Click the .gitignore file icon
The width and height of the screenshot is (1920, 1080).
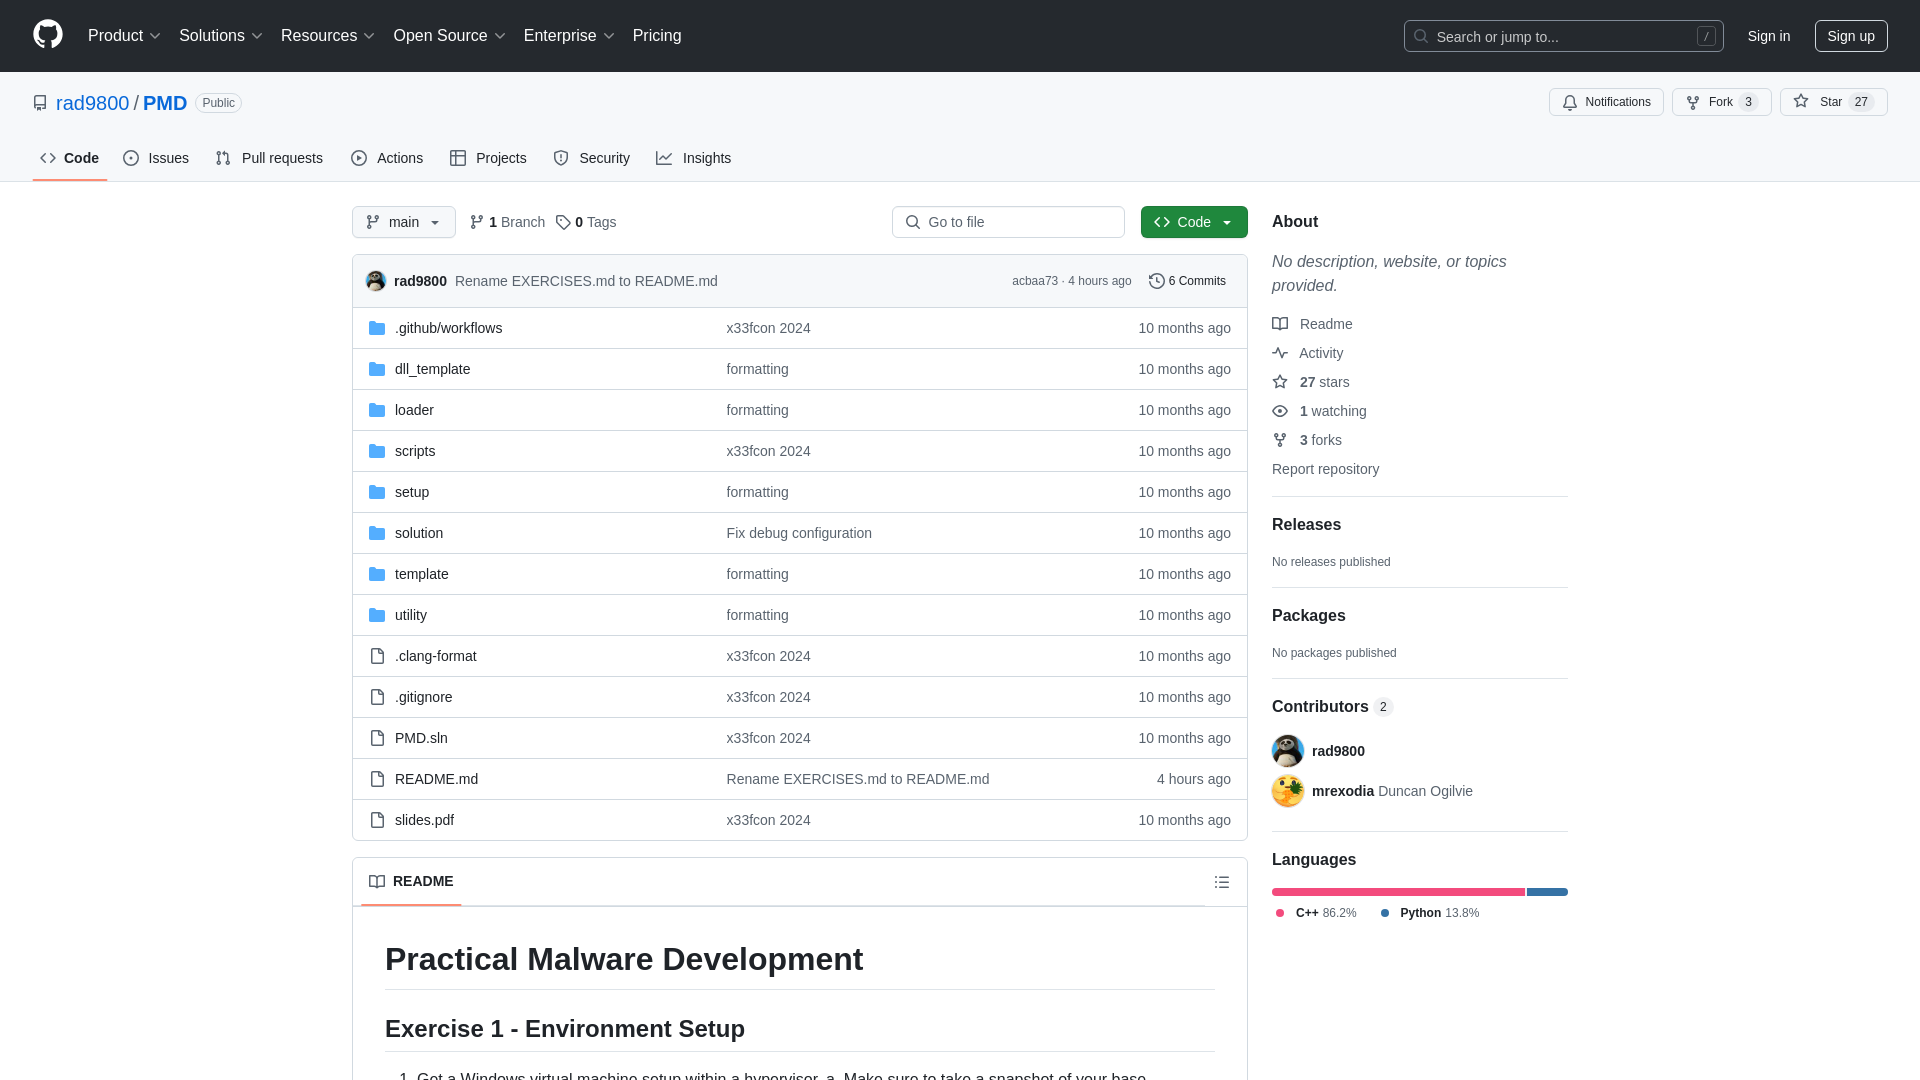tap(377, 697)
